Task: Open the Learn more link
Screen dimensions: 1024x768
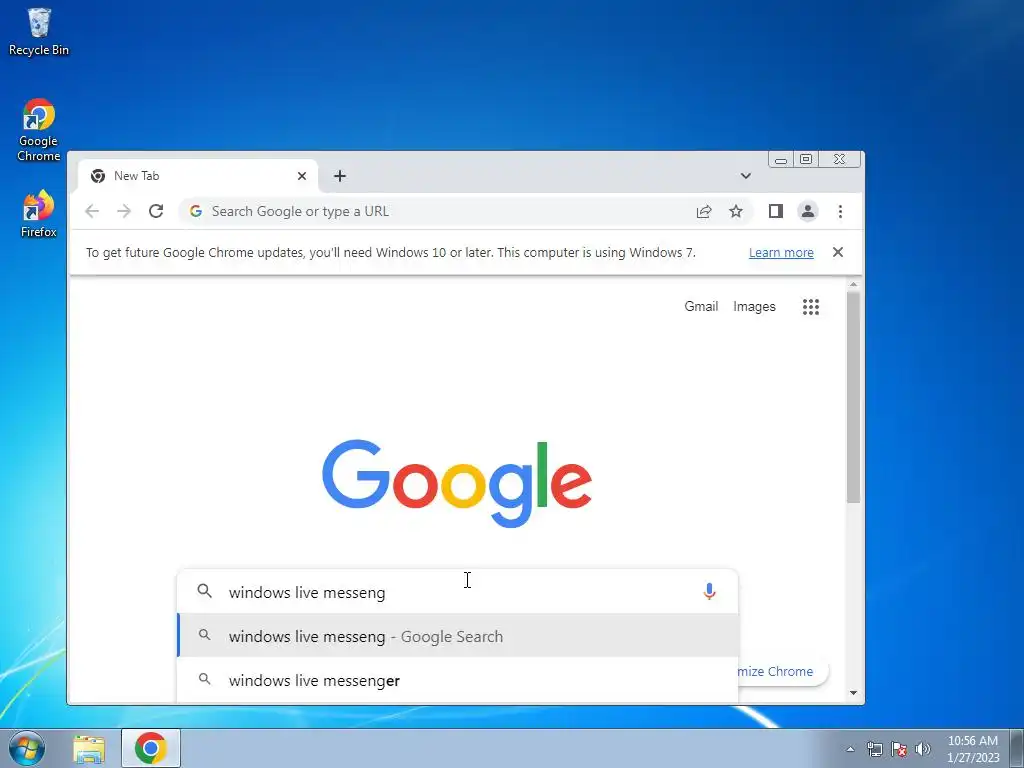Action: click(x=781, y=253)
